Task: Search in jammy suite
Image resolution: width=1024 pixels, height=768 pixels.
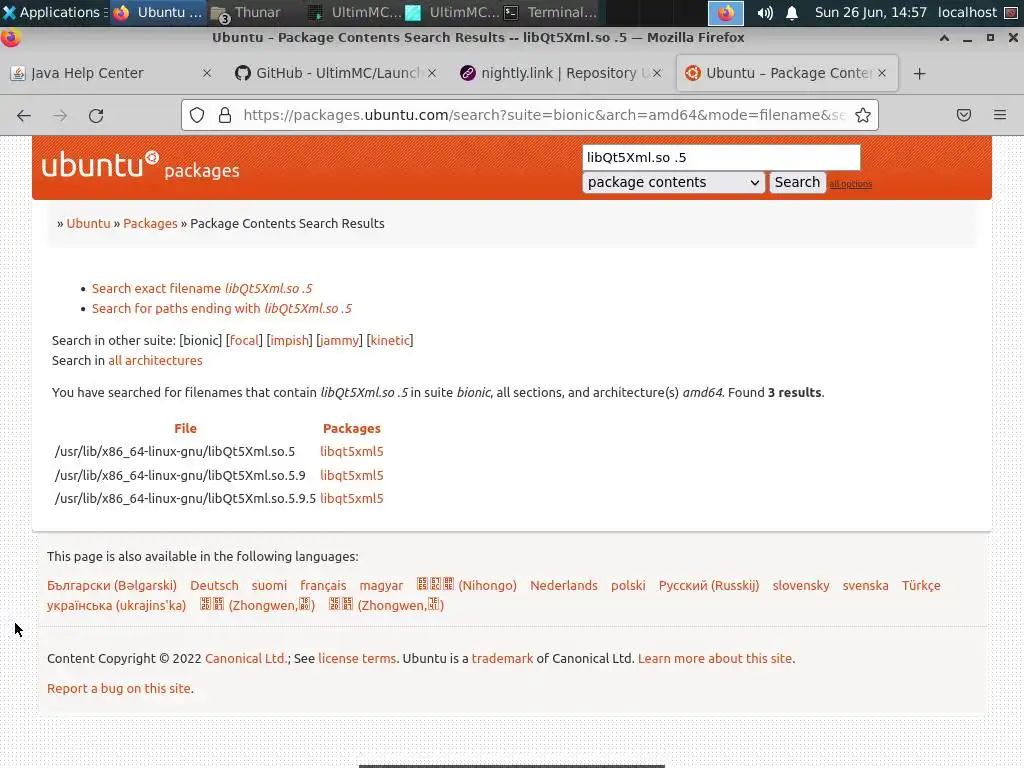Action: [339, 340]
